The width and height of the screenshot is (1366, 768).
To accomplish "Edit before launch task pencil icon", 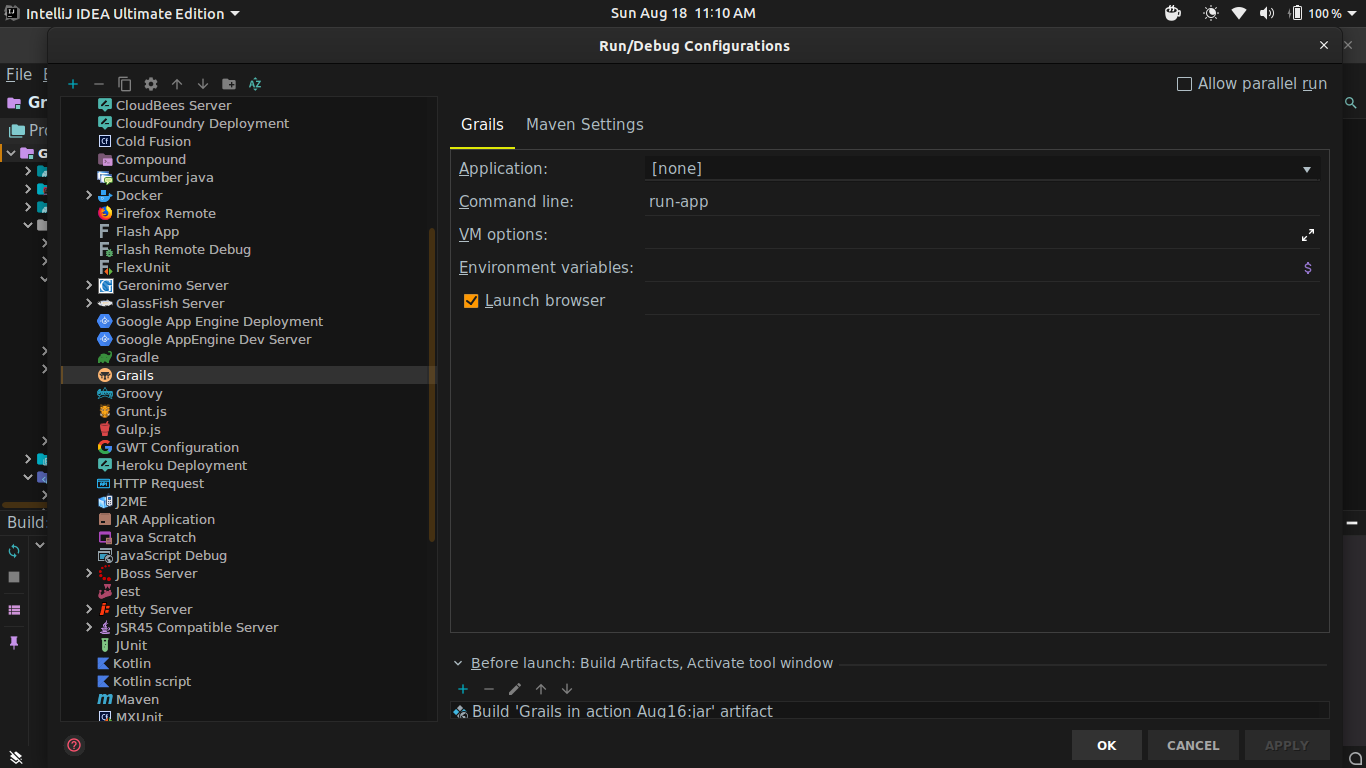I will click(x=515, y=689).
